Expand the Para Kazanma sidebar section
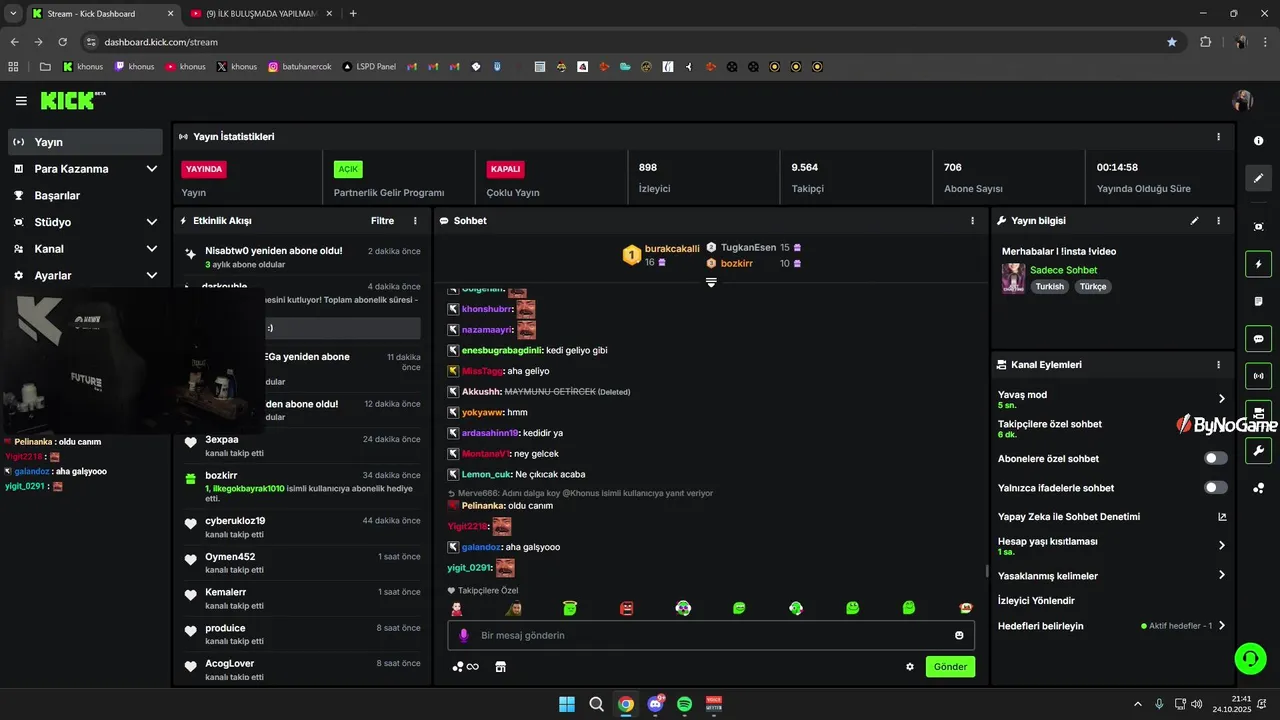Viewport: 1280px width, 720px height. [85, 169]
